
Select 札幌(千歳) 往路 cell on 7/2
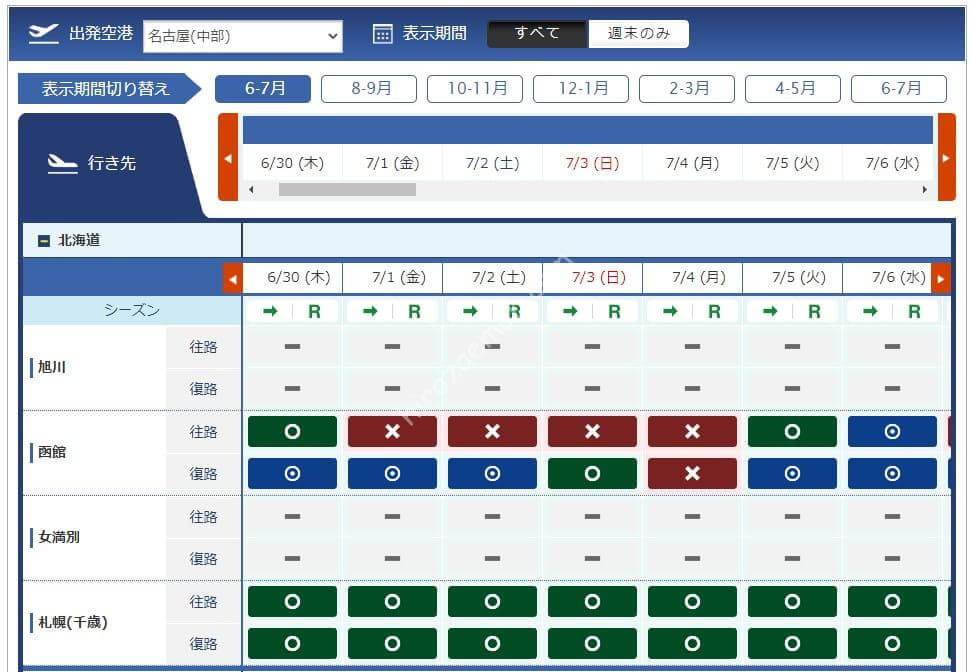click(x=492, y=601)
